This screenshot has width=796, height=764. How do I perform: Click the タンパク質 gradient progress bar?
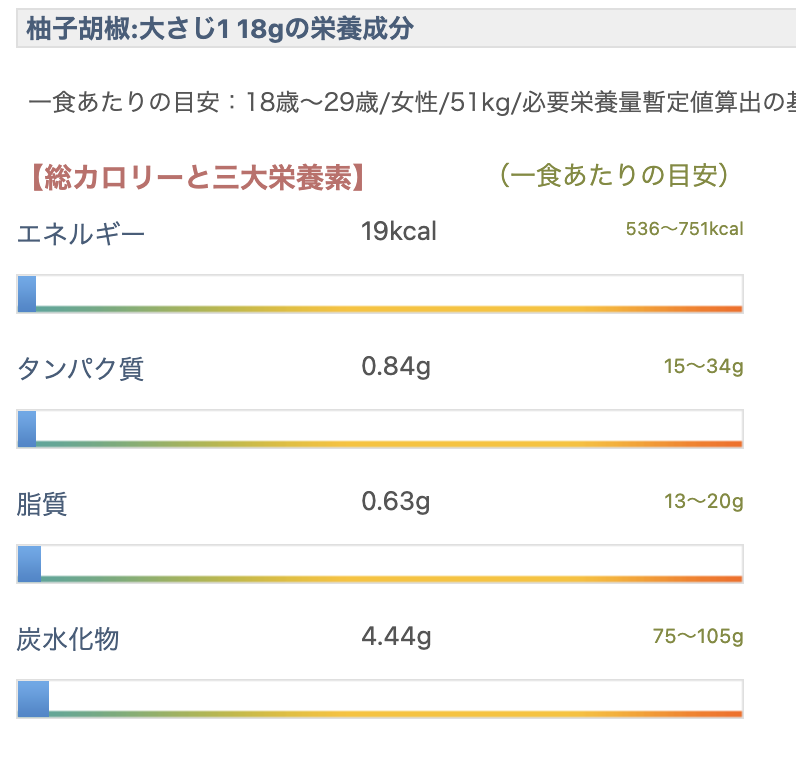(380, 428)
